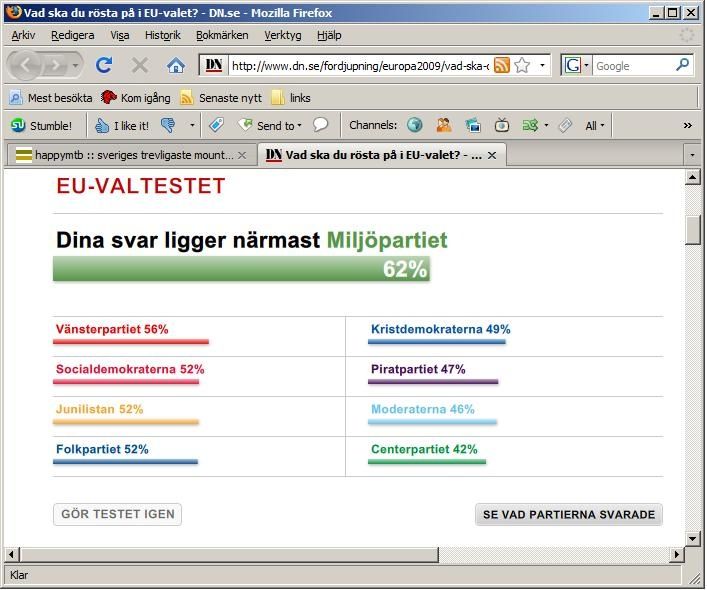Show more toolbar items chevron
The image size is (707, 590).
[687, 126]
